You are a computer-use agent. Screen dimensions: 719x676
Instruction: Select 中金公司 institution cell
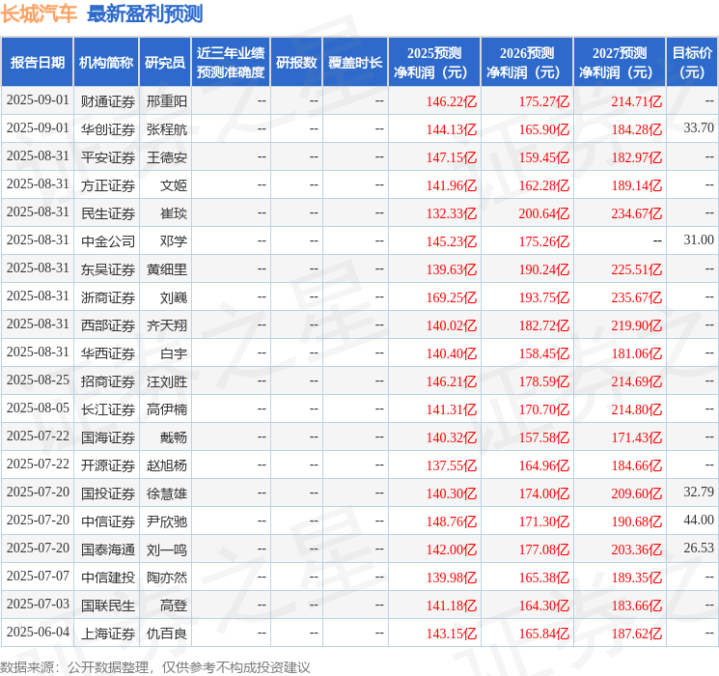[x=108, y=241]
